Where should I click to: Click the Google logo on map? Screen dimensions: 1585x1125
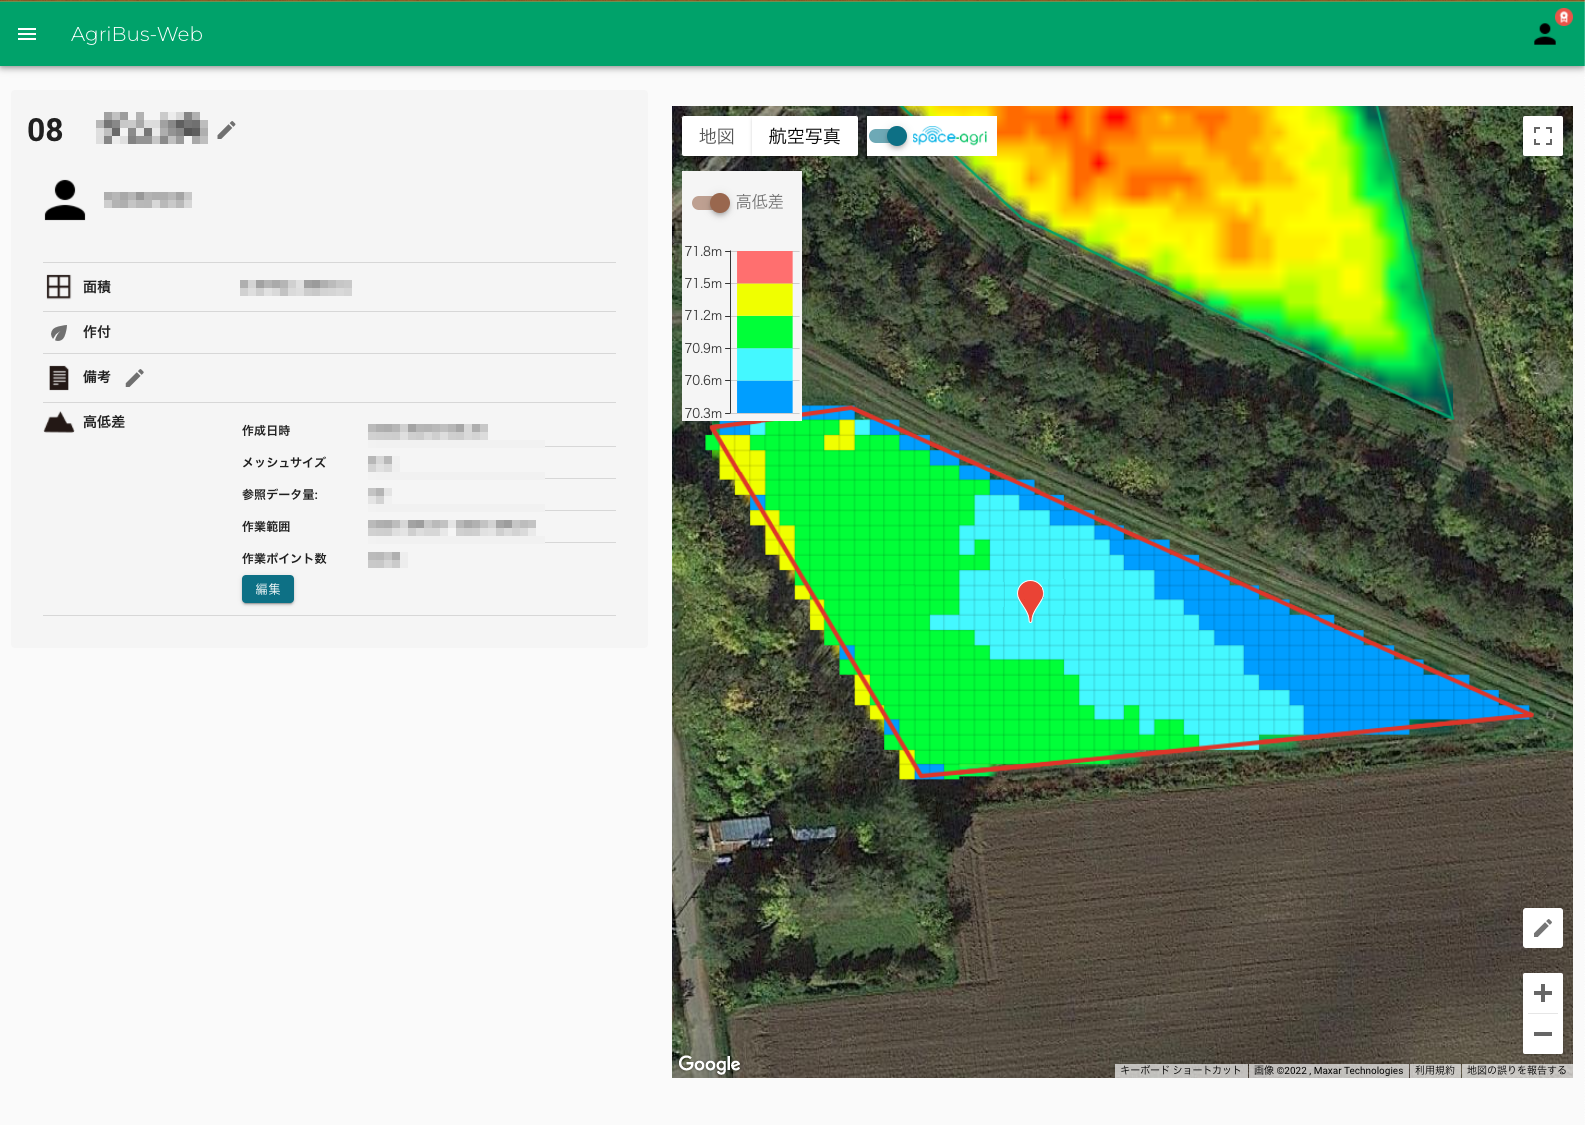click(709, 1064)
